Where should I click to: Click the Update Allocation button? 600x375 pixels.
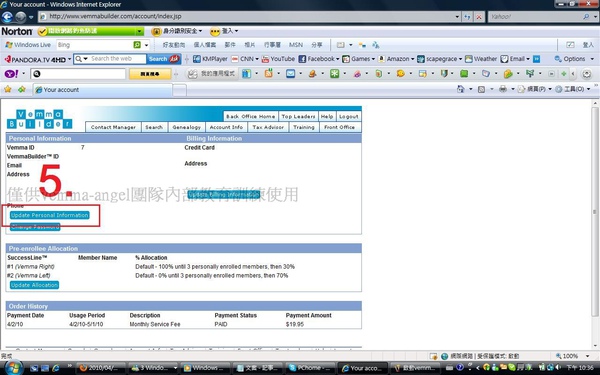(x=34, y=285)
